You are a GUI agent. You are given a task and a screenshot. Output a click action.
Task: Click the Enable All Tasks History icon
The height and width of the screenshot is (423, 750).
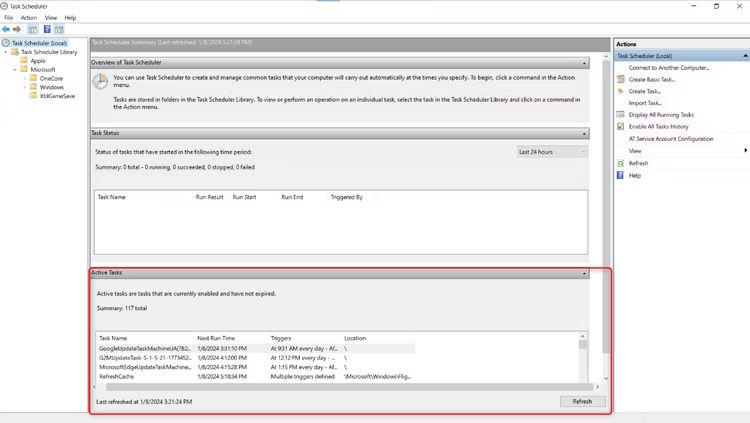(621, 126)
